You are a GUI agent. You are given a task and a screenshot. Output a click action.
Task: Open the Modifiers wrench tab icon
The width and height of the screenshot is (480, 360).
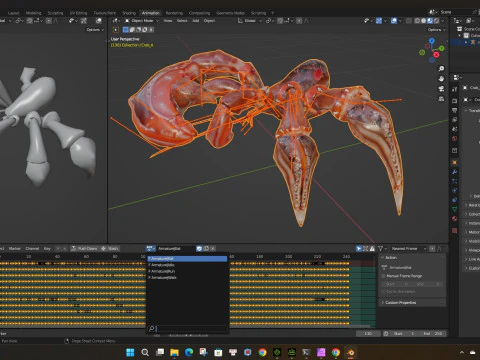(x=454, y=172)
